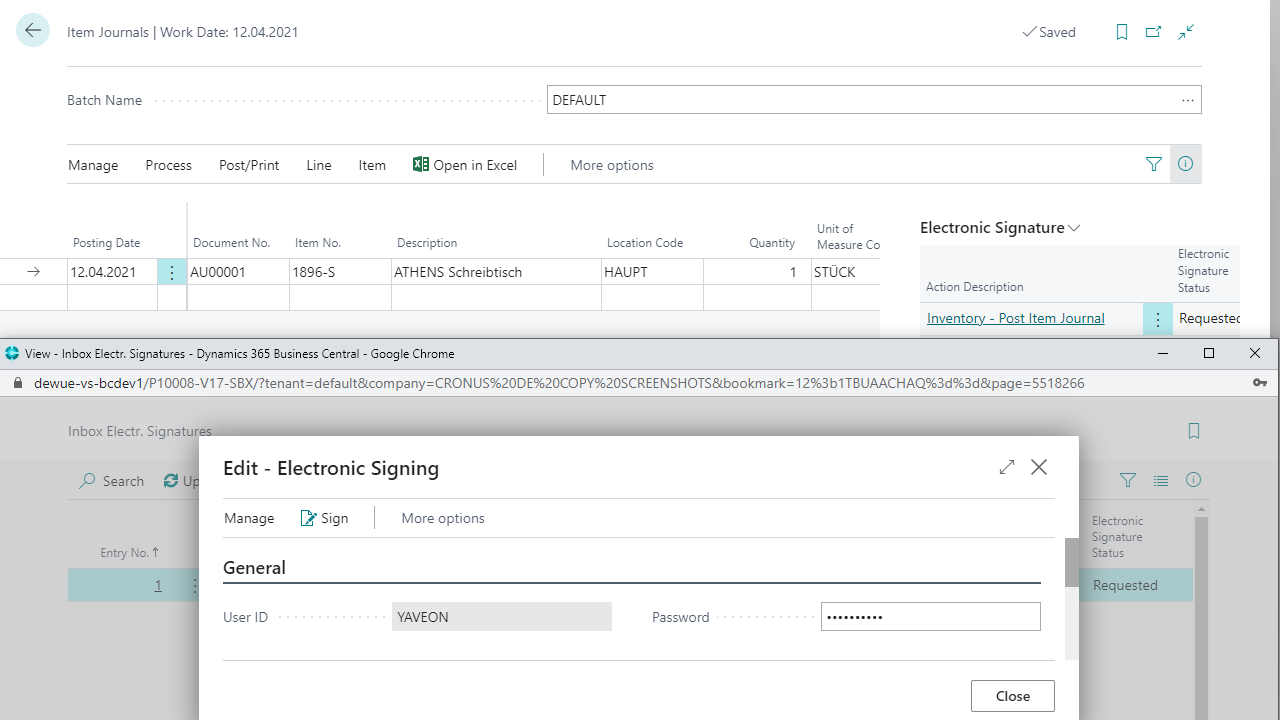This screenshot has width=1280, height=720.
Task: Open the Process menu
Action: [x=168, y=165]
